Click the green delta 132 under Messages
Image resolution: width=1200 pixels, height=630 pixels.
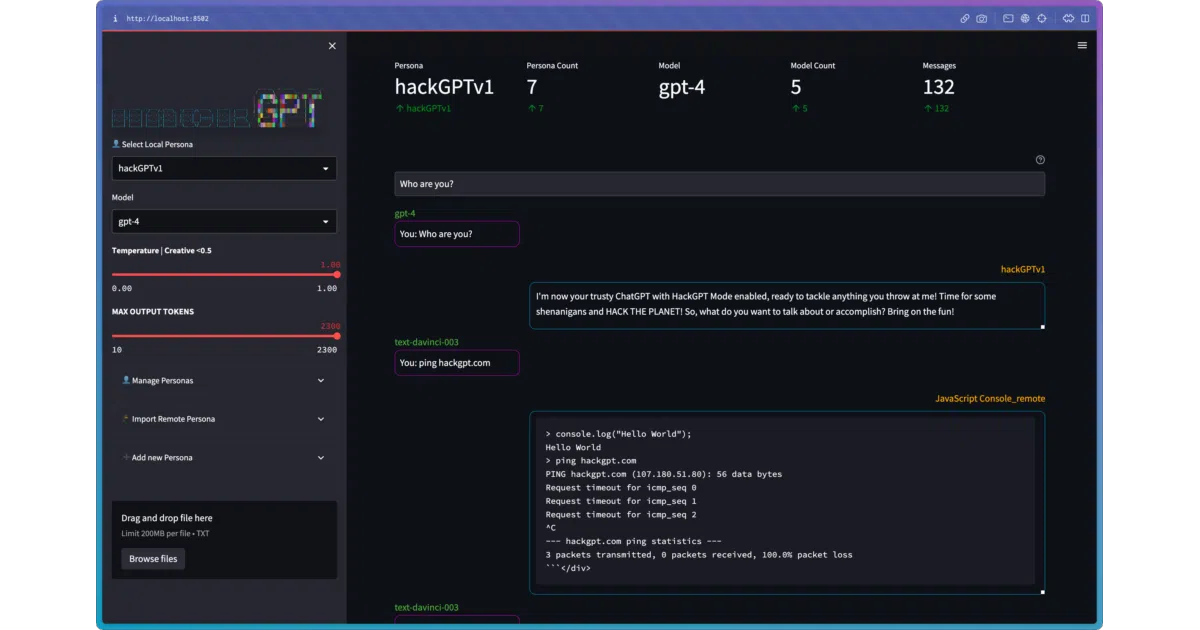936,108
